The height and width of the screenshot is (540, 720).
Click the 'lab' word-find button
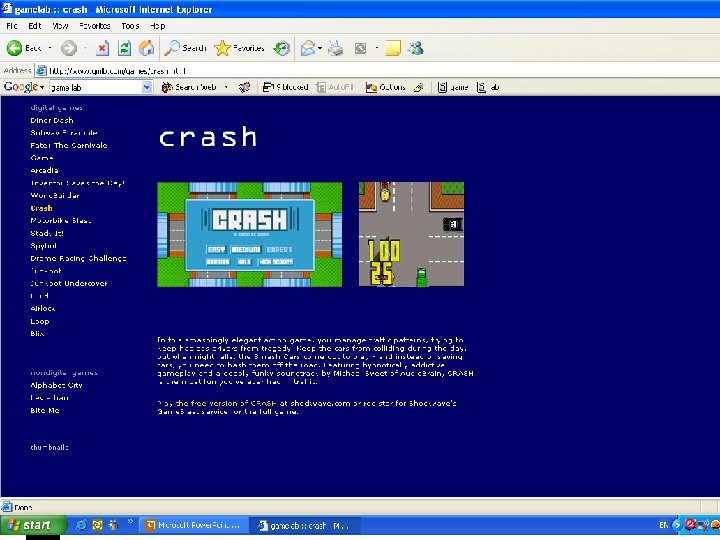pos(488,87)
